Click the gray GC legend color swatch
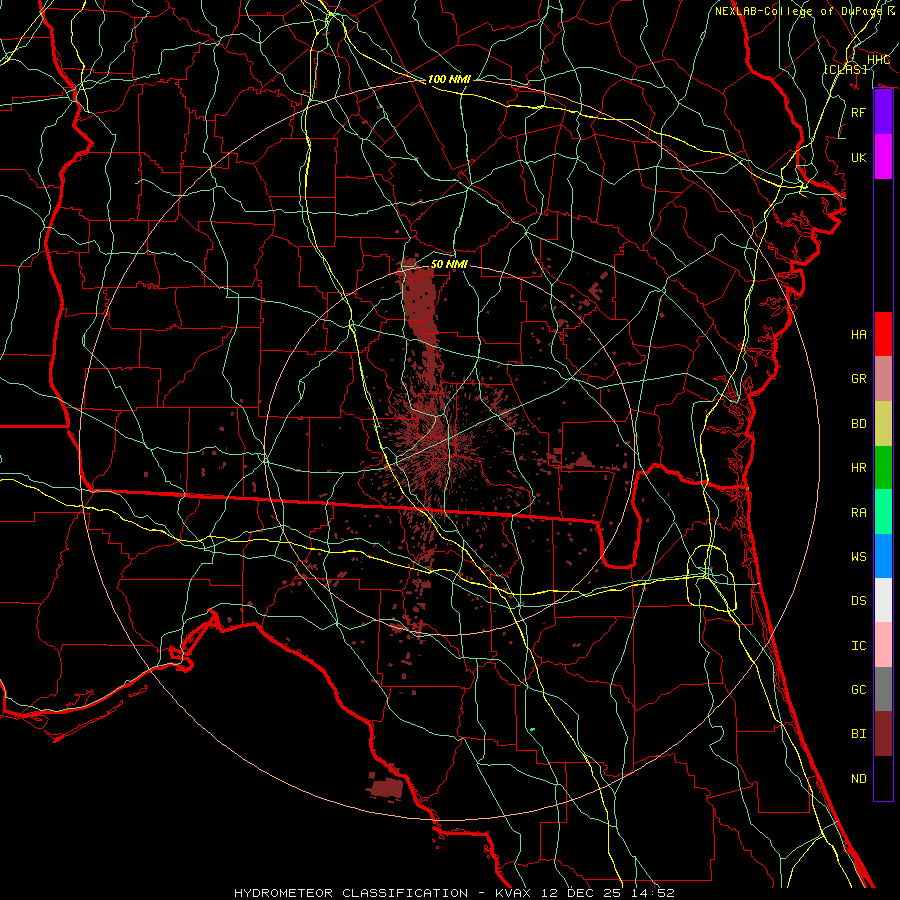 (883, 689)
